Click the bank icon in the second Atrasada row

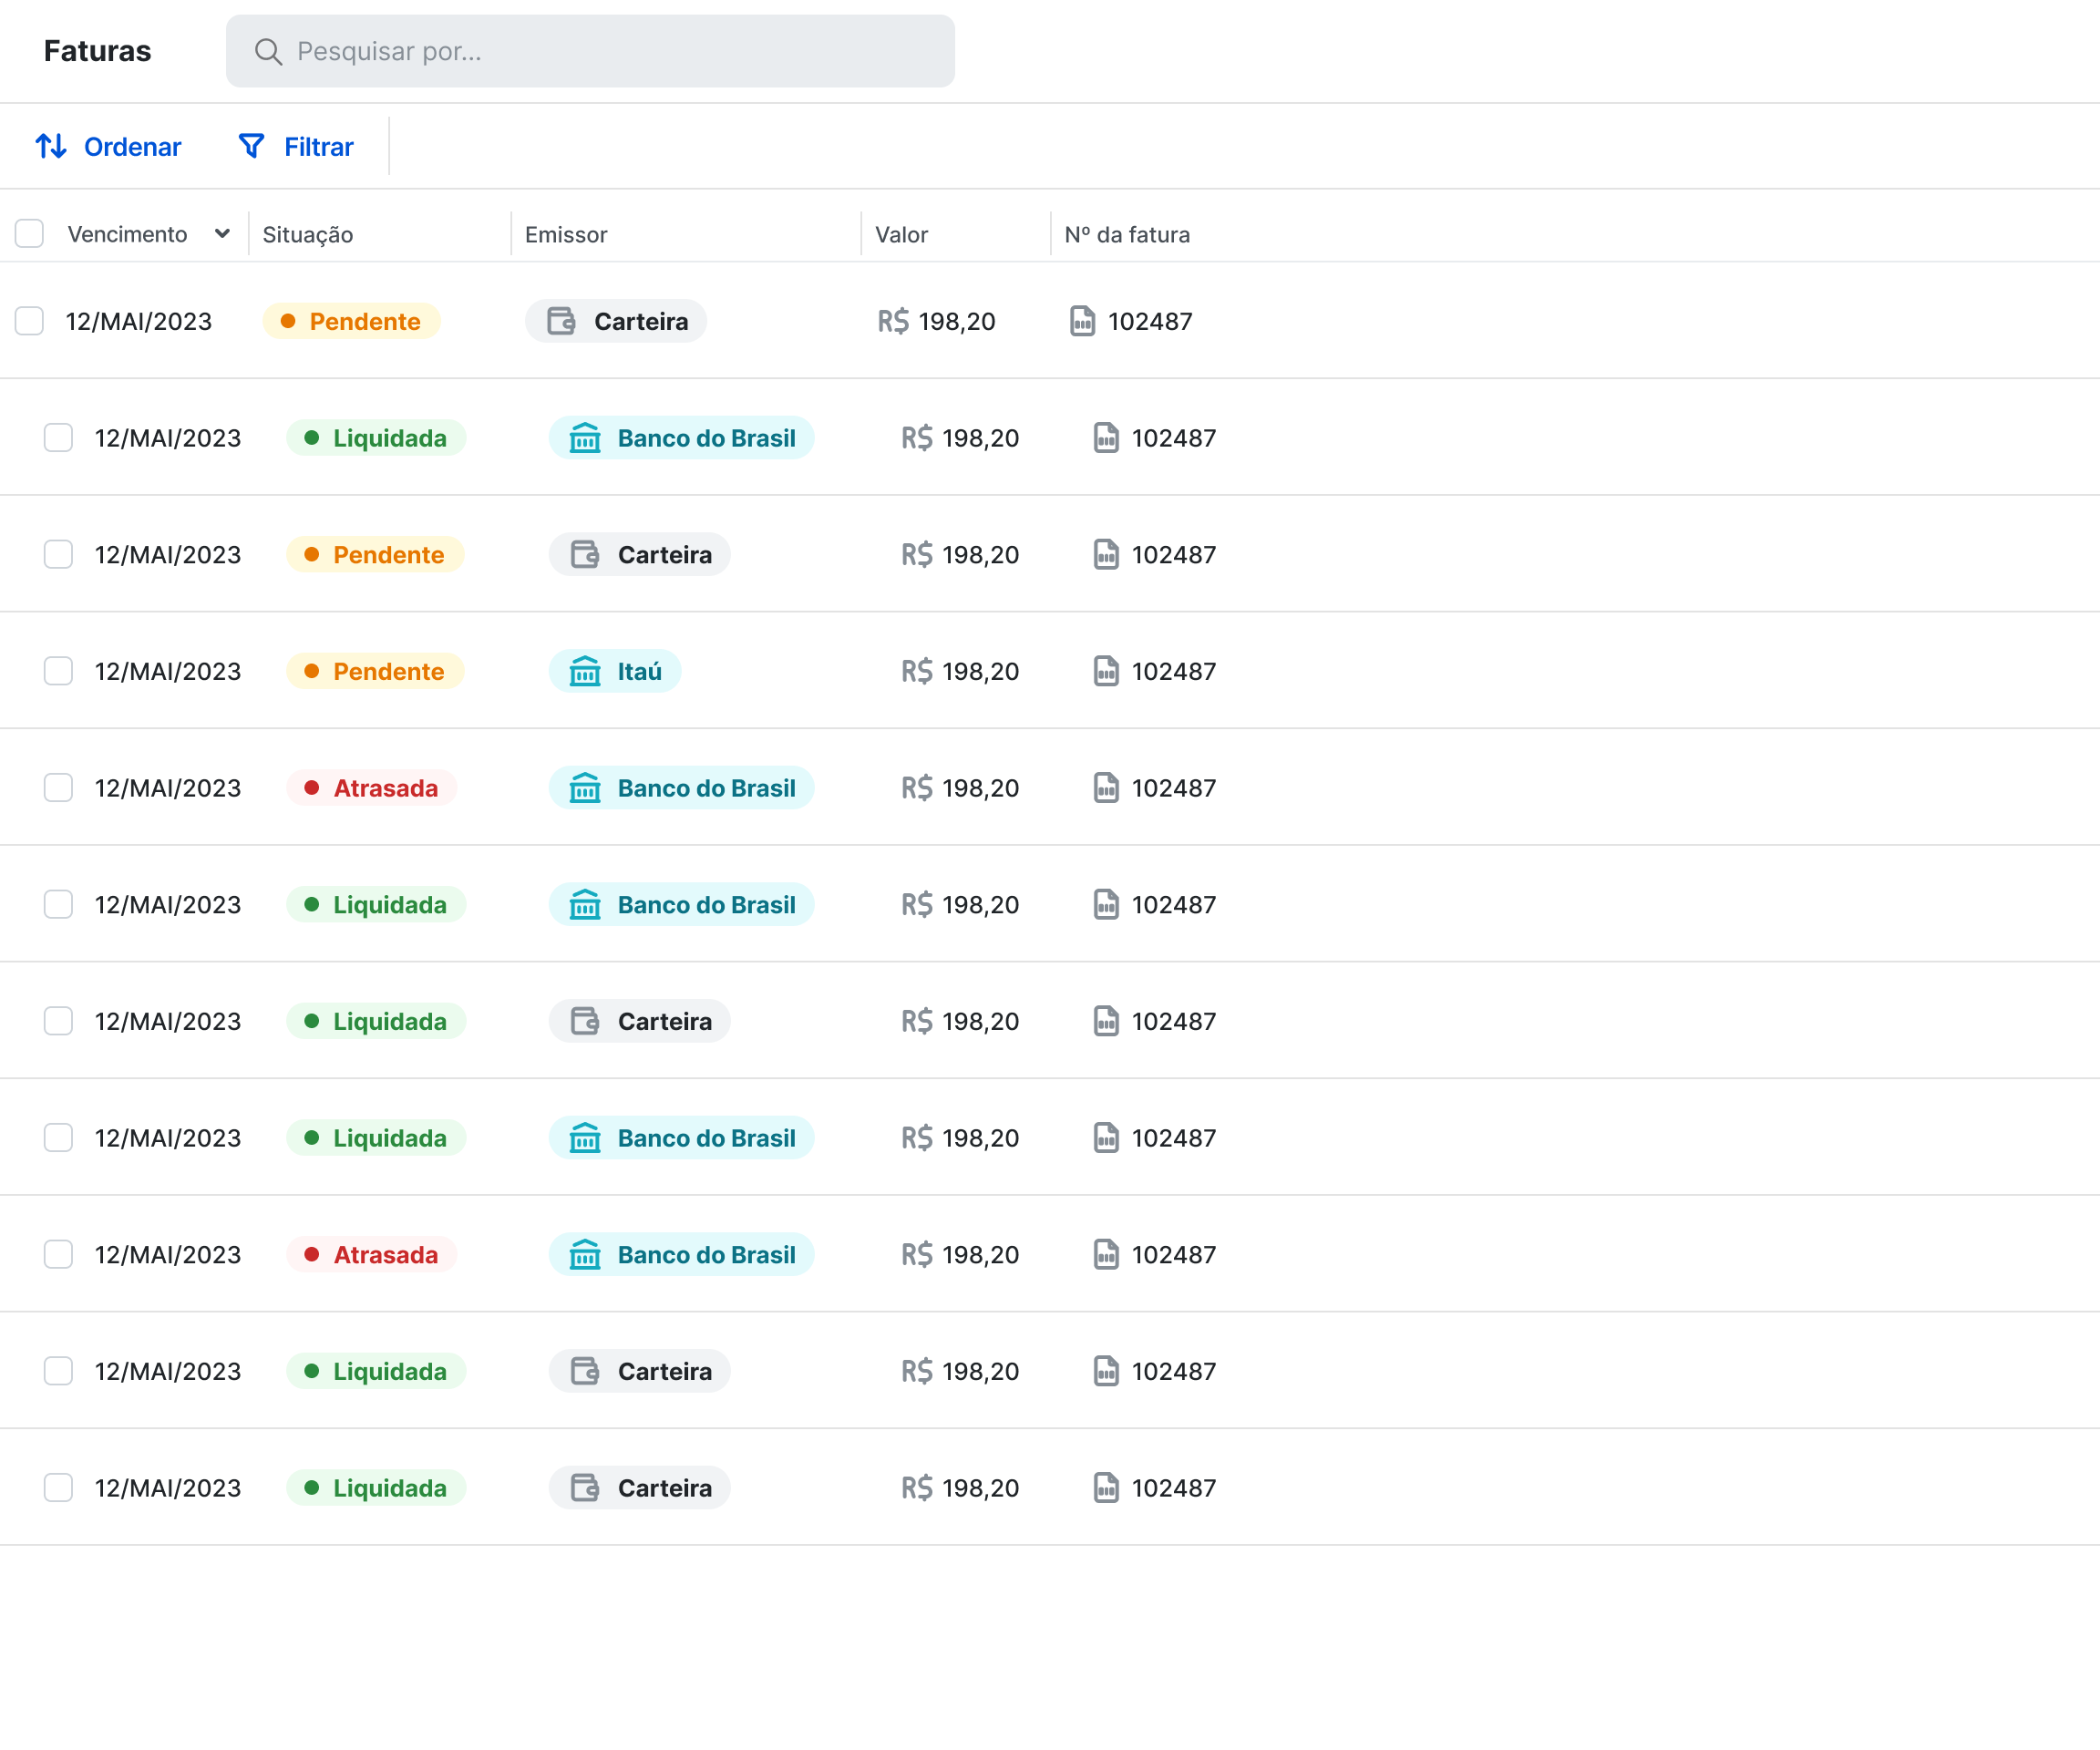tap(585, 1254)
